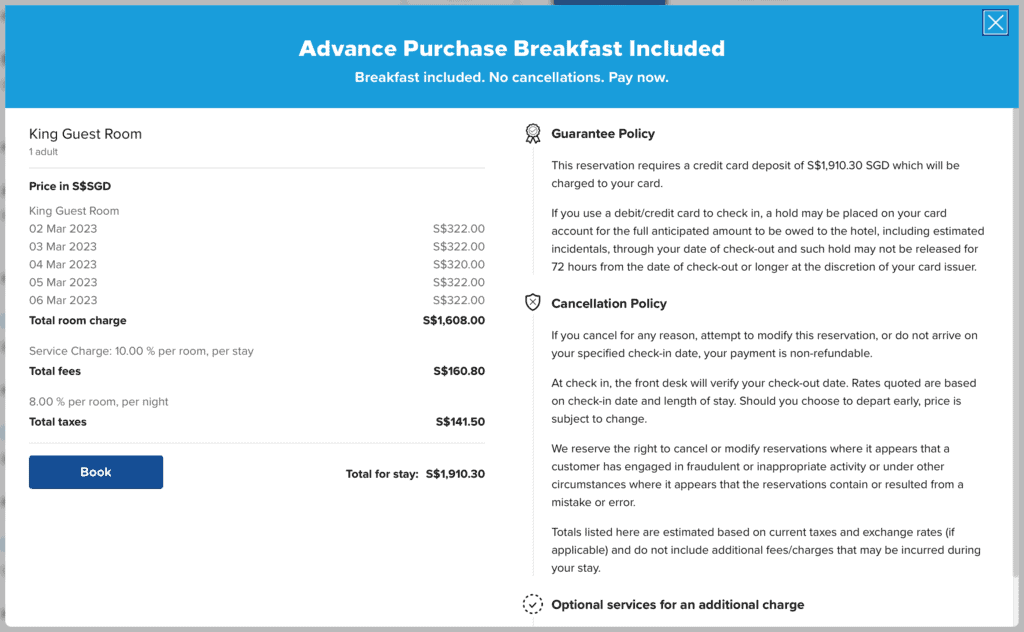This screenshot has width=1024, height=632.
Task: Click the 04 Mar 2023 price S$320.00
Action: click(458, 264)
